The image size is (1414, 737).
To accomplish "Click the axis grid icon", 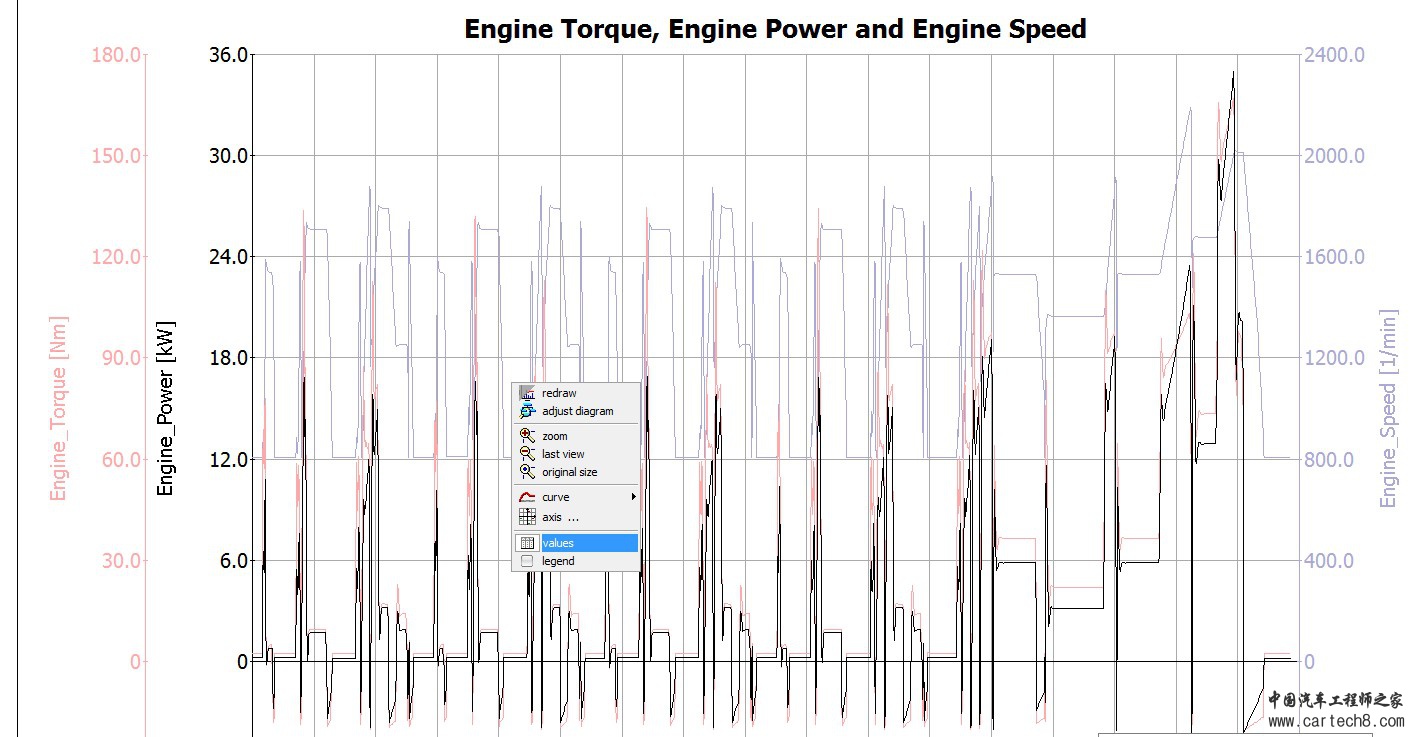I will click(527, 517).
